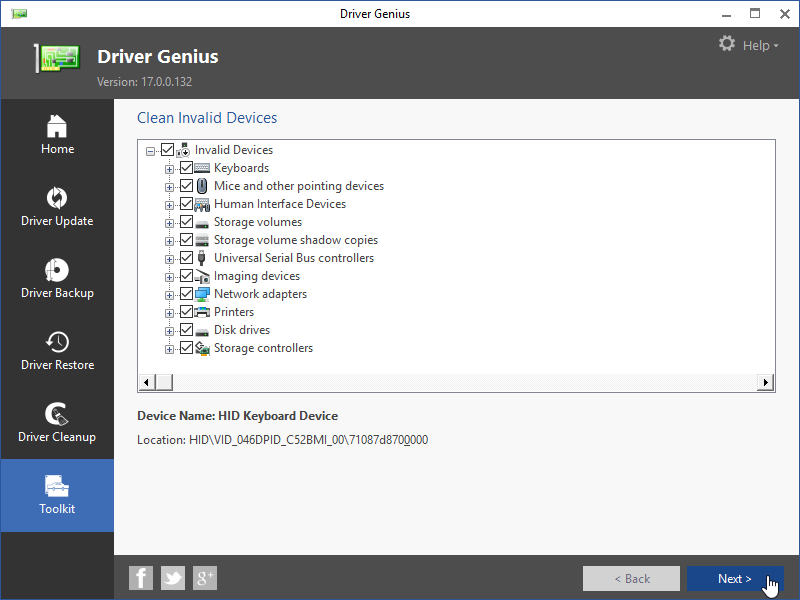
Task: Click the Invalid Devices root icon
Action: pos(183,150)
